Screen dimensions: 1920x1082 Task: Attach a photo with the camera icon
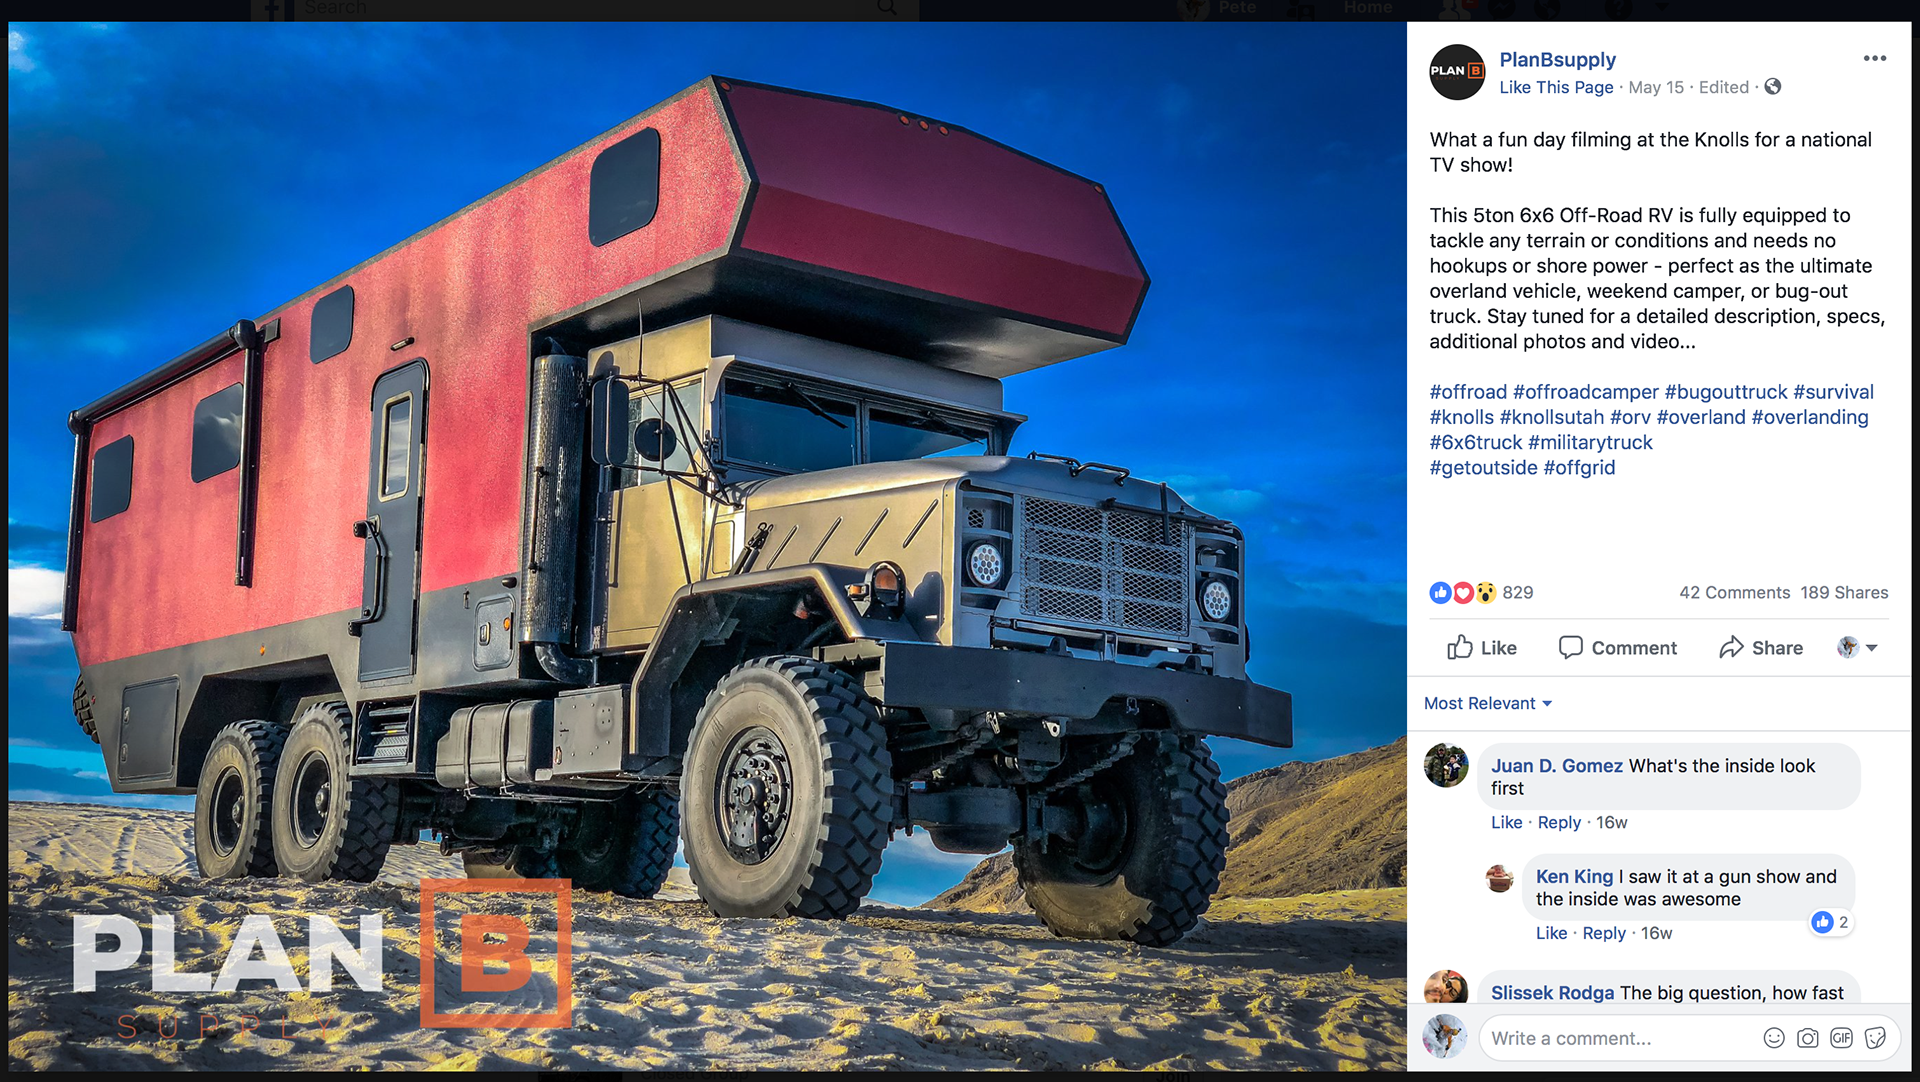click(x=1808, y=1038)
